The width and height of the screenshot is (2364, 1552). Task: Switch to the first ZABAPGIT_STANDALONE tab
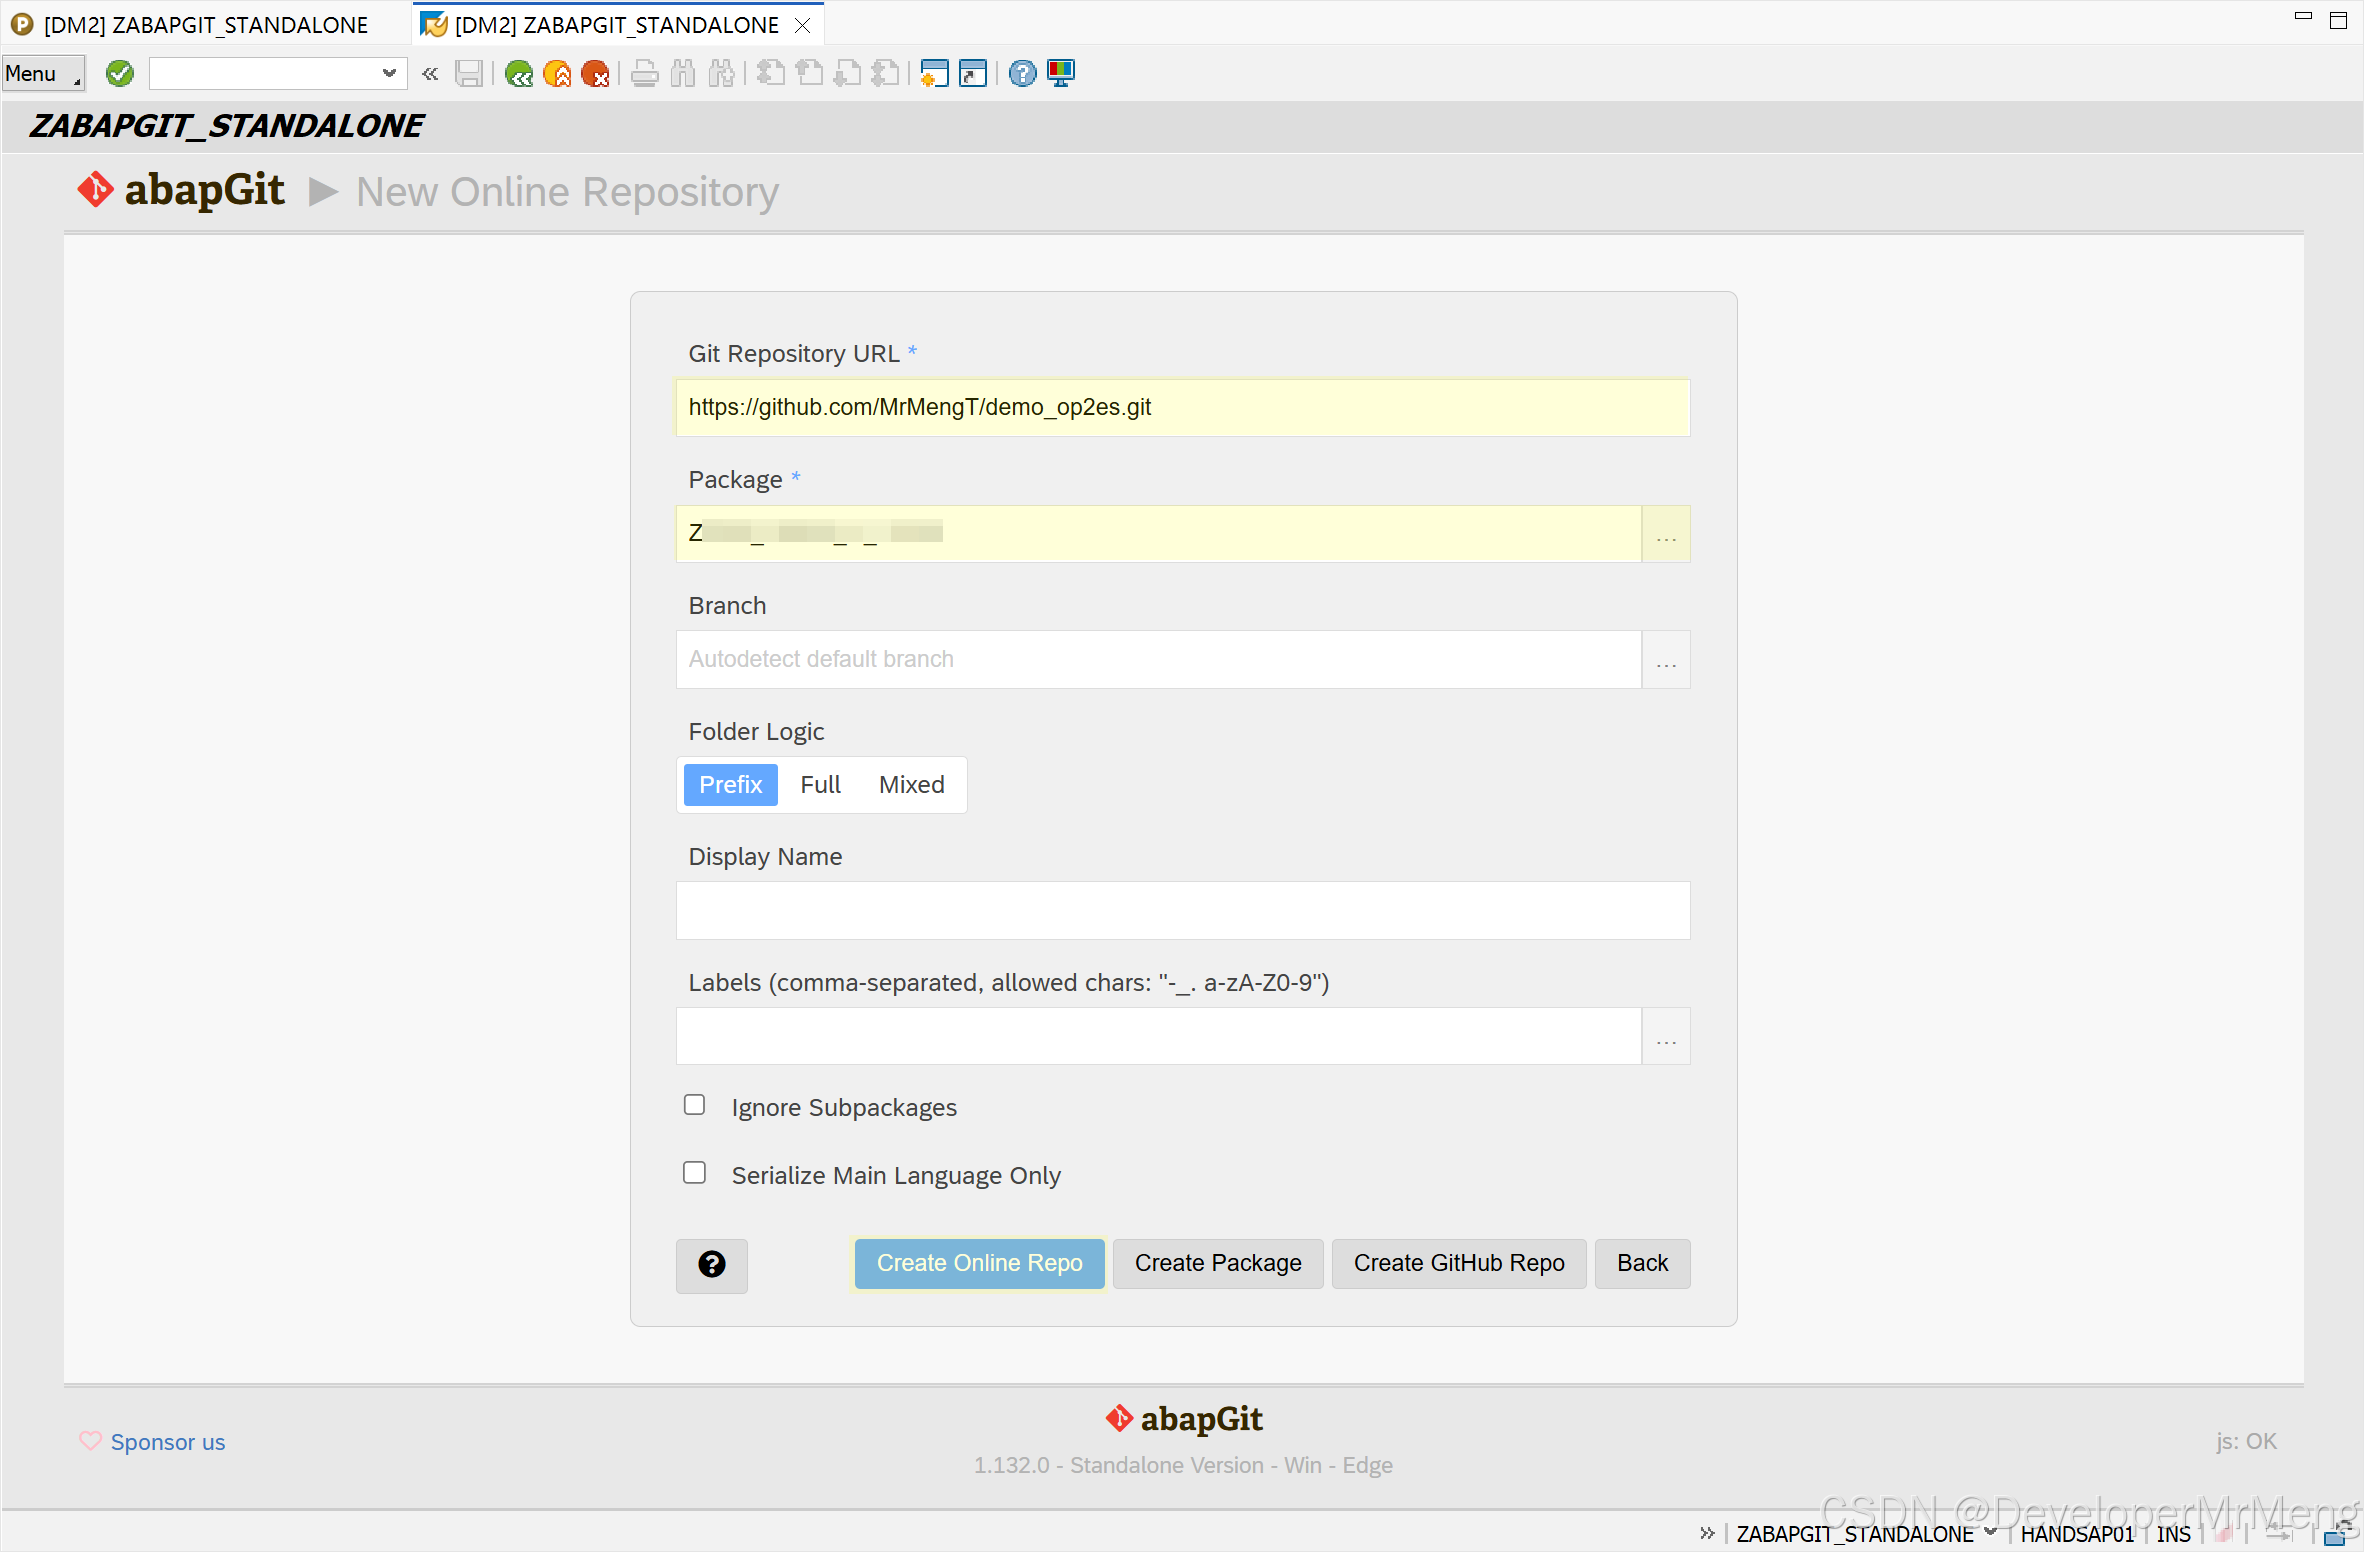tap(205, 24)
